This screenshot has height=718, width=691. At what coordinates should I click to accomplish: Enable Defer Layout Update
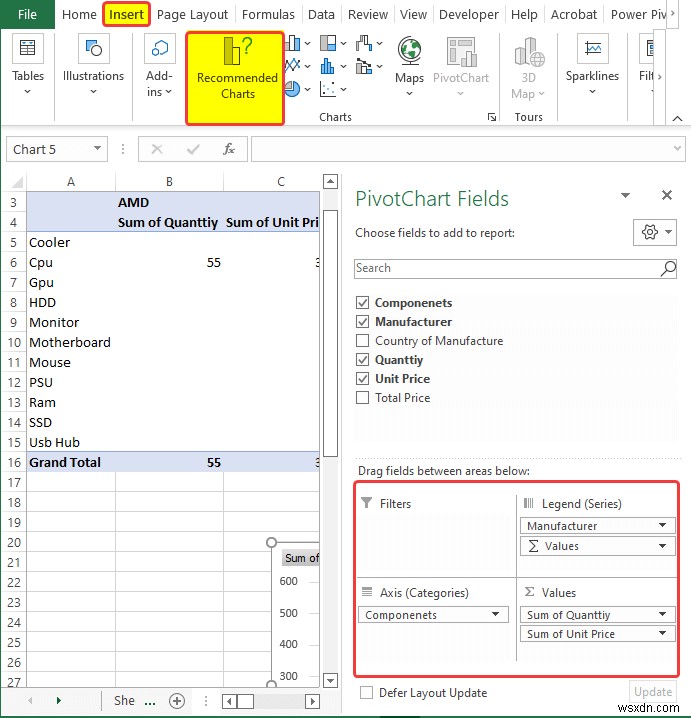(366, 692)
